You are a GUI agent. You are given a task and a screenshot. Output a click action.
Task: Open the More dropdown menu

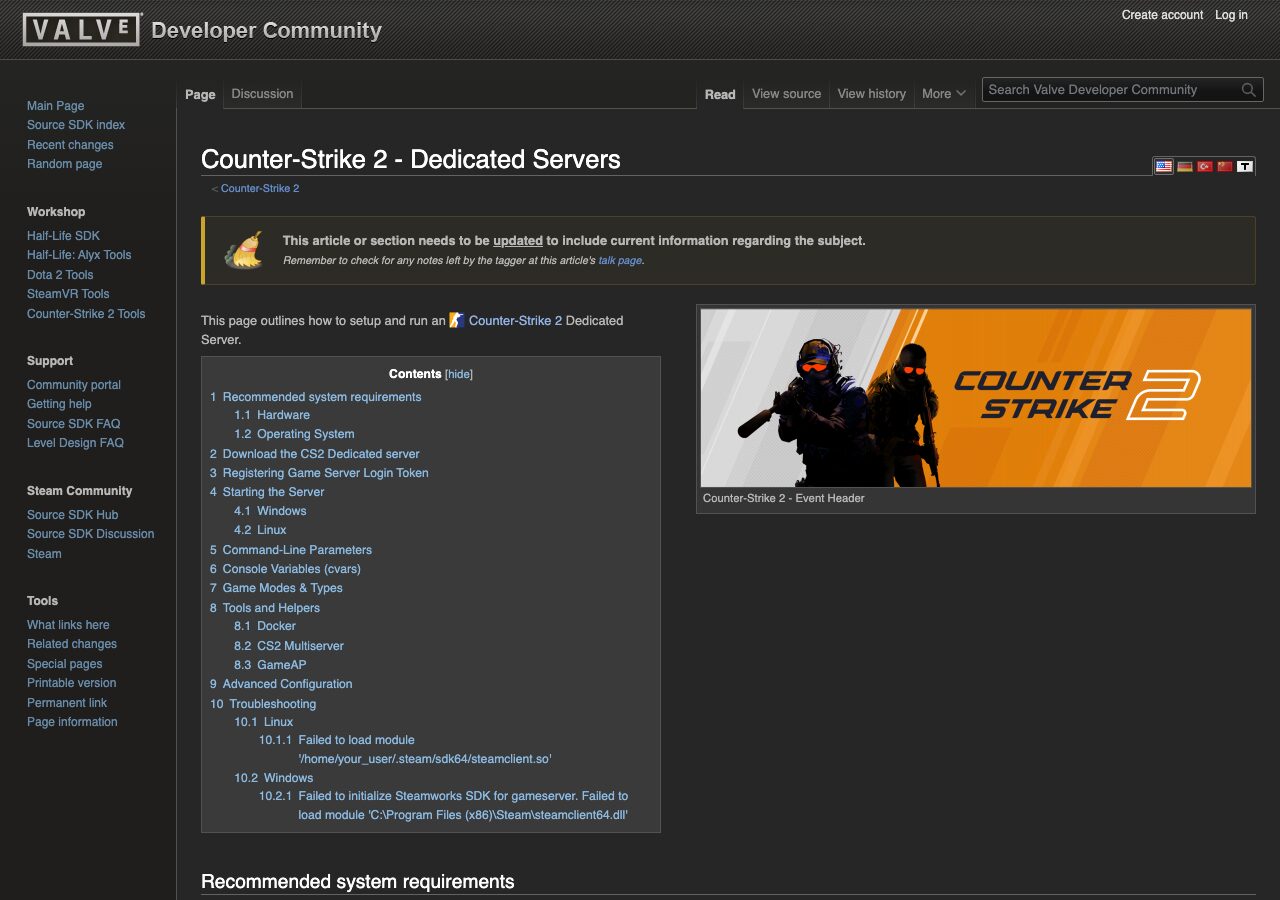tap(944, 94)
